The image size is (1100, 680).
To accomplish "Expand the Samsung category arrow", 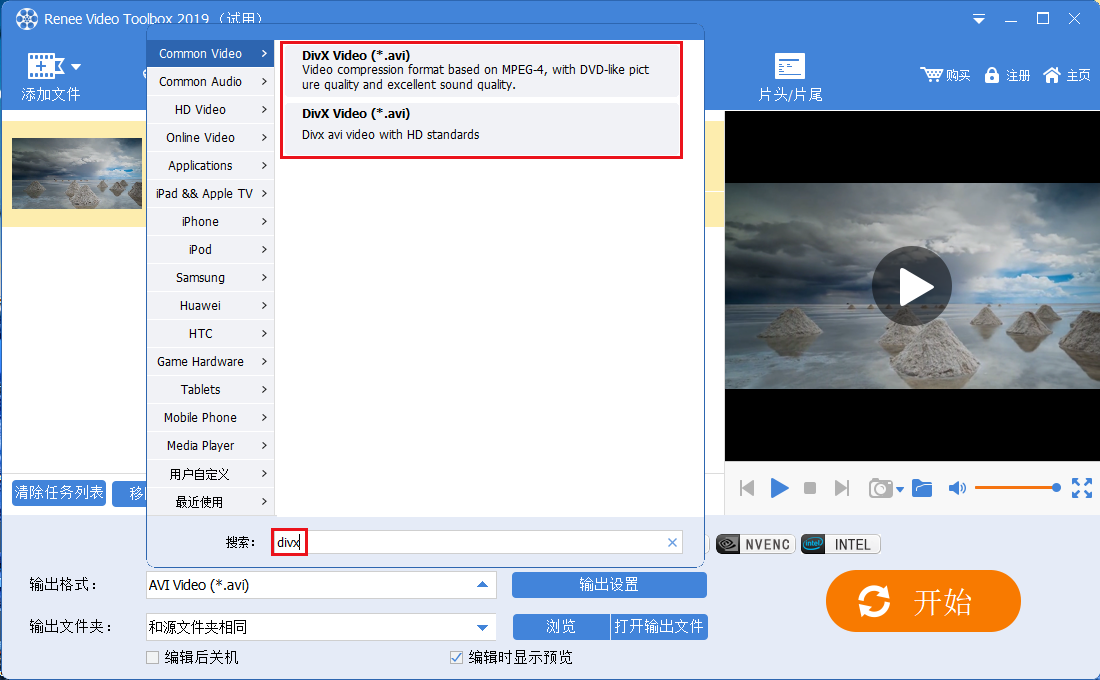I will pyautogui.click(x=264, y=278).
